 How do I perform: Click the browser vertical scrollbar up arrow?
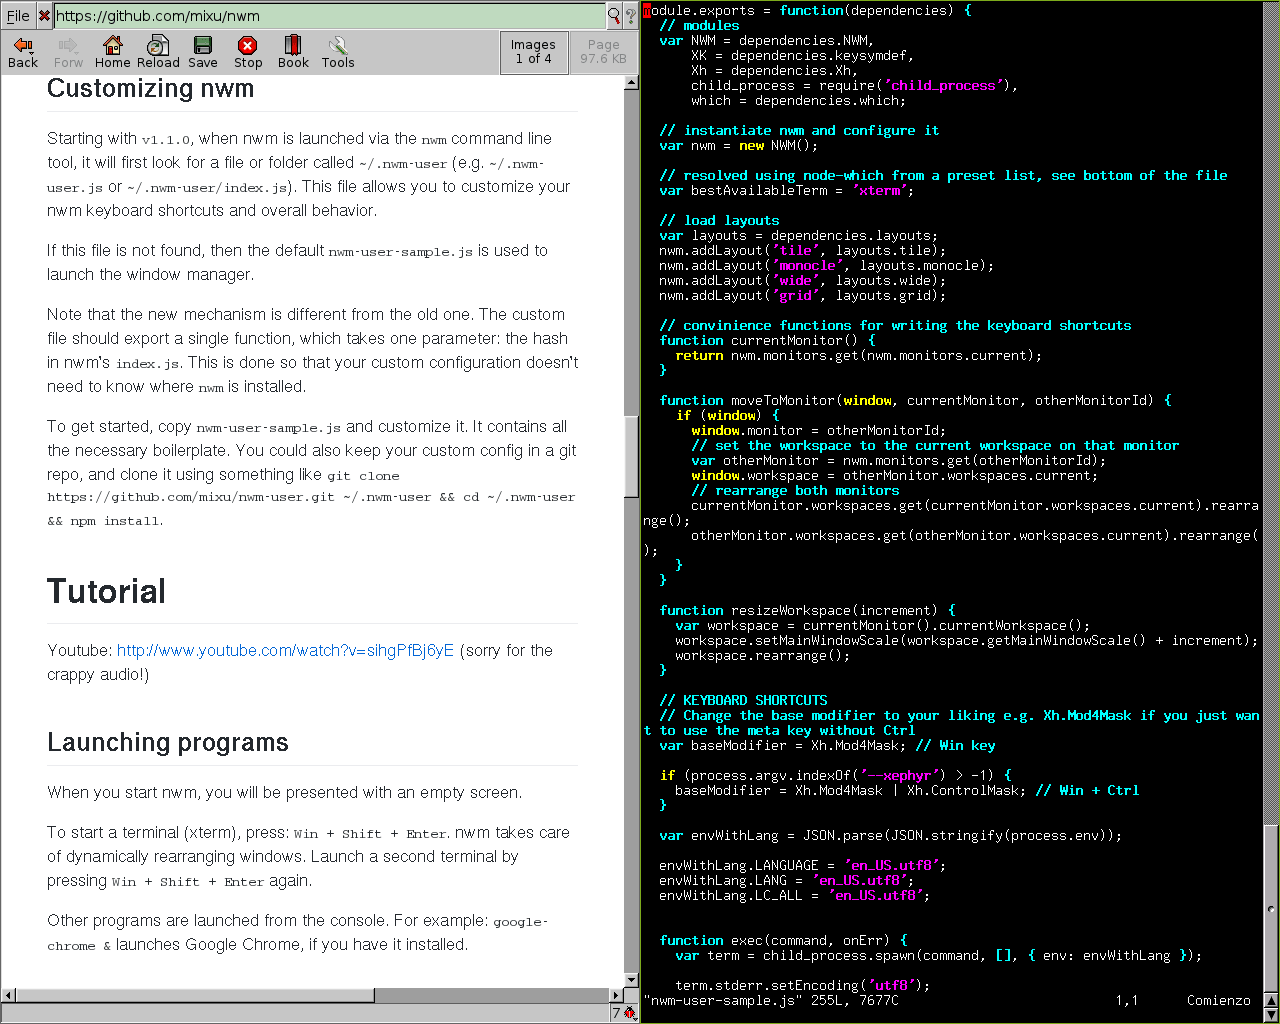[632, 83]
